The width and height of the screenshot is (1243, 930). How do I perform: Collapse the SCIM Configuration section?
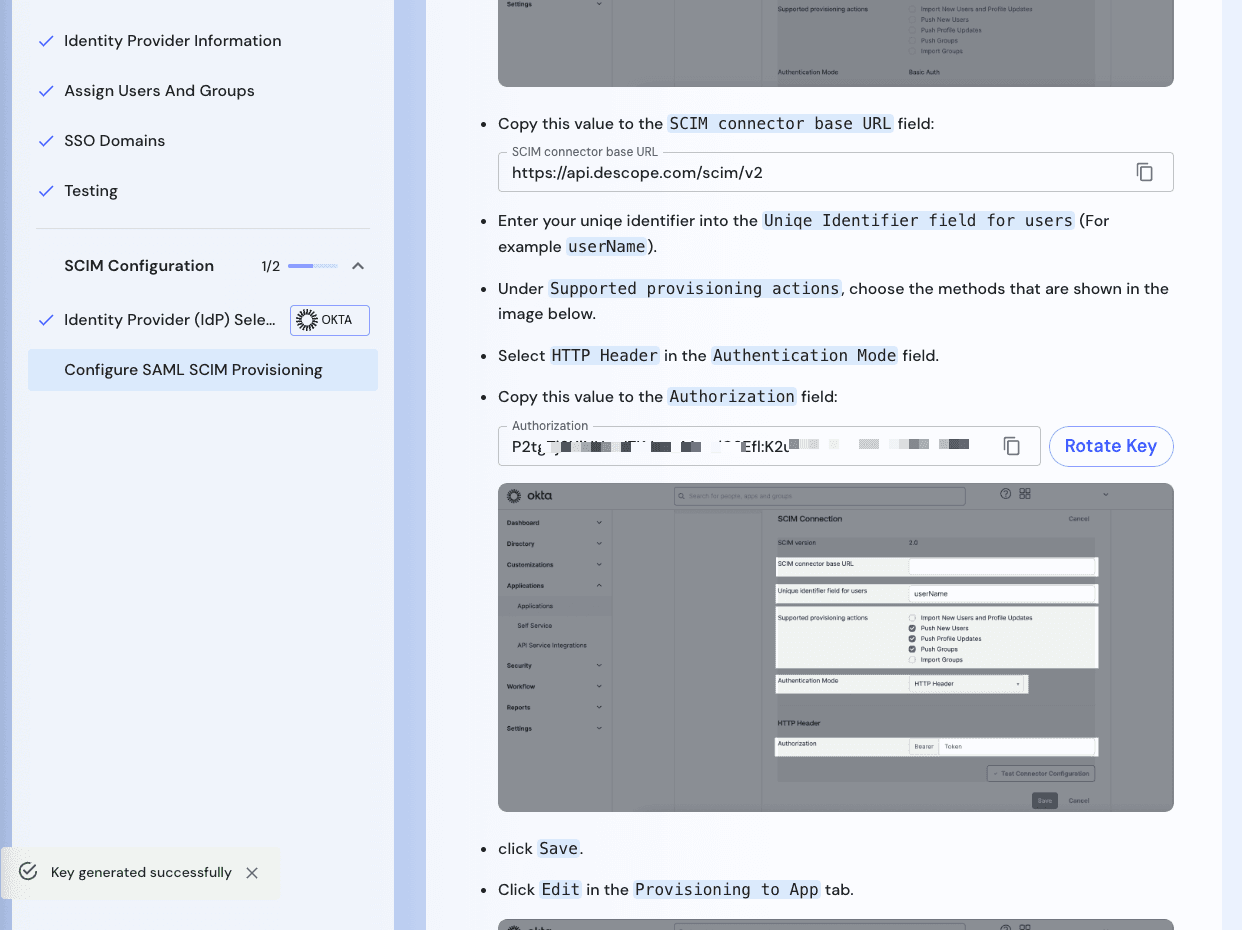pyautogui.click(x=357, y=266)
